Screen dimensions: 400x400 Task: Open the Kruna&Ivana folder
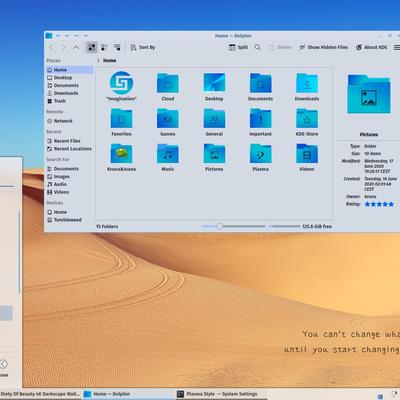click(121, 157)
